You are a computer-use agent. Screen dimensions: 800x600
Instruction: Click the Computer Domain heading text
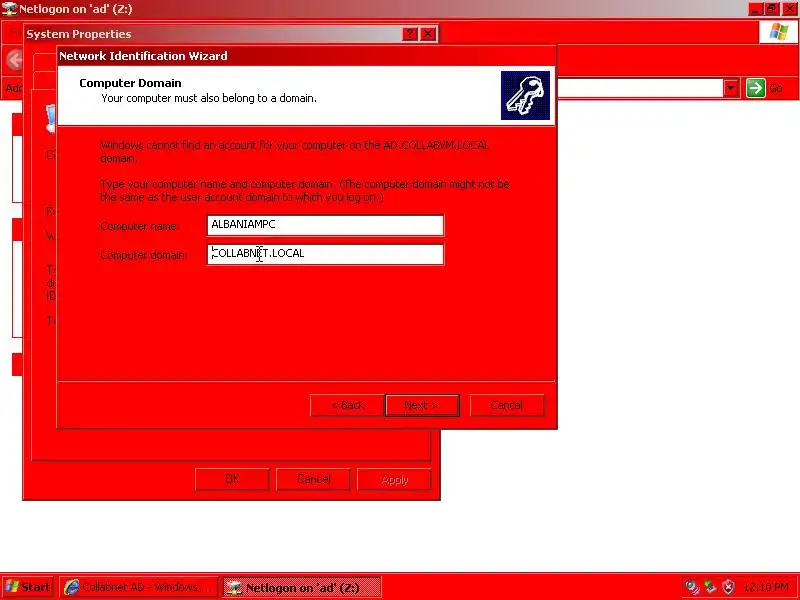(x=130, y=83)
